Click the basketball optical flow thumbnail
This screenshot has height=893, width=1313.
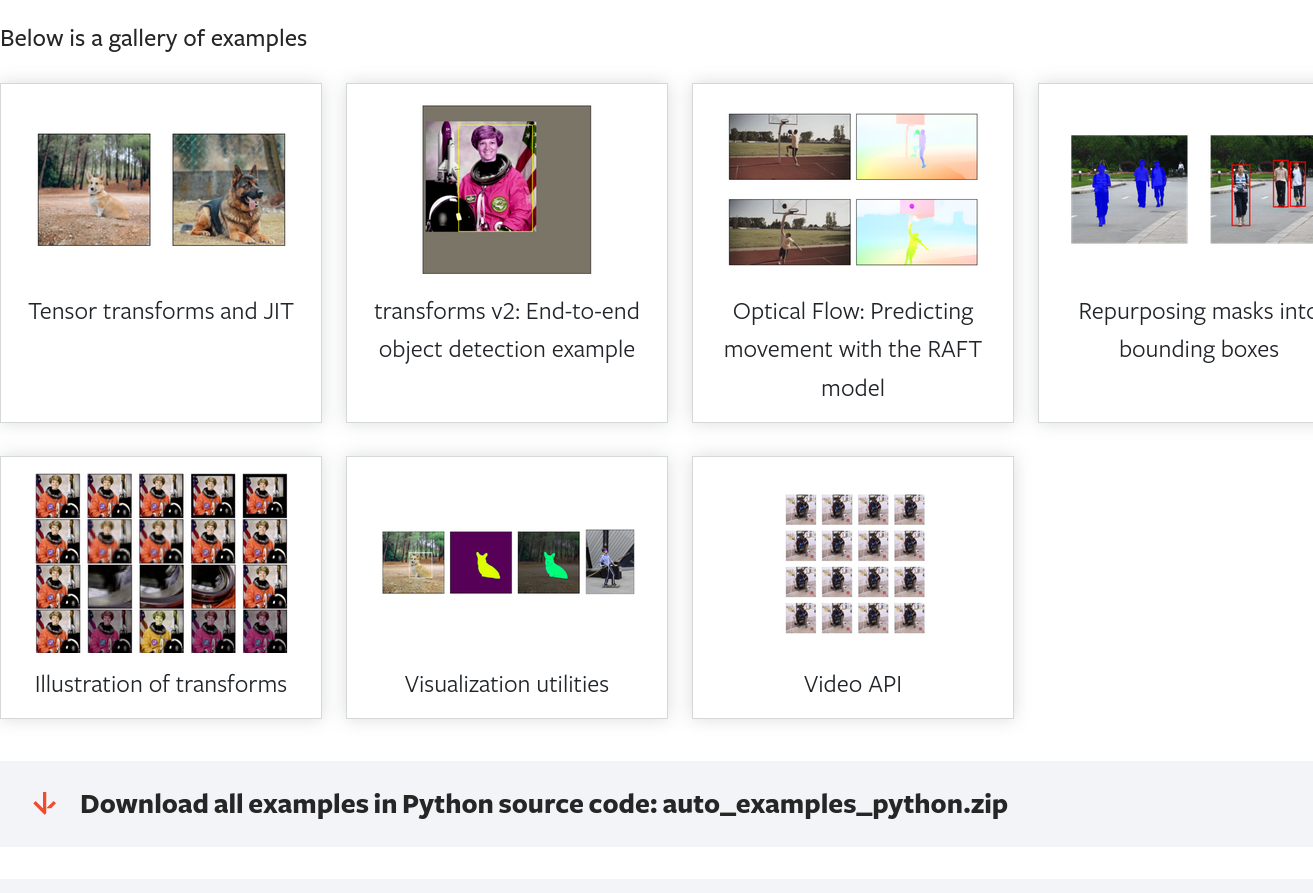click(x=853, y=189)
